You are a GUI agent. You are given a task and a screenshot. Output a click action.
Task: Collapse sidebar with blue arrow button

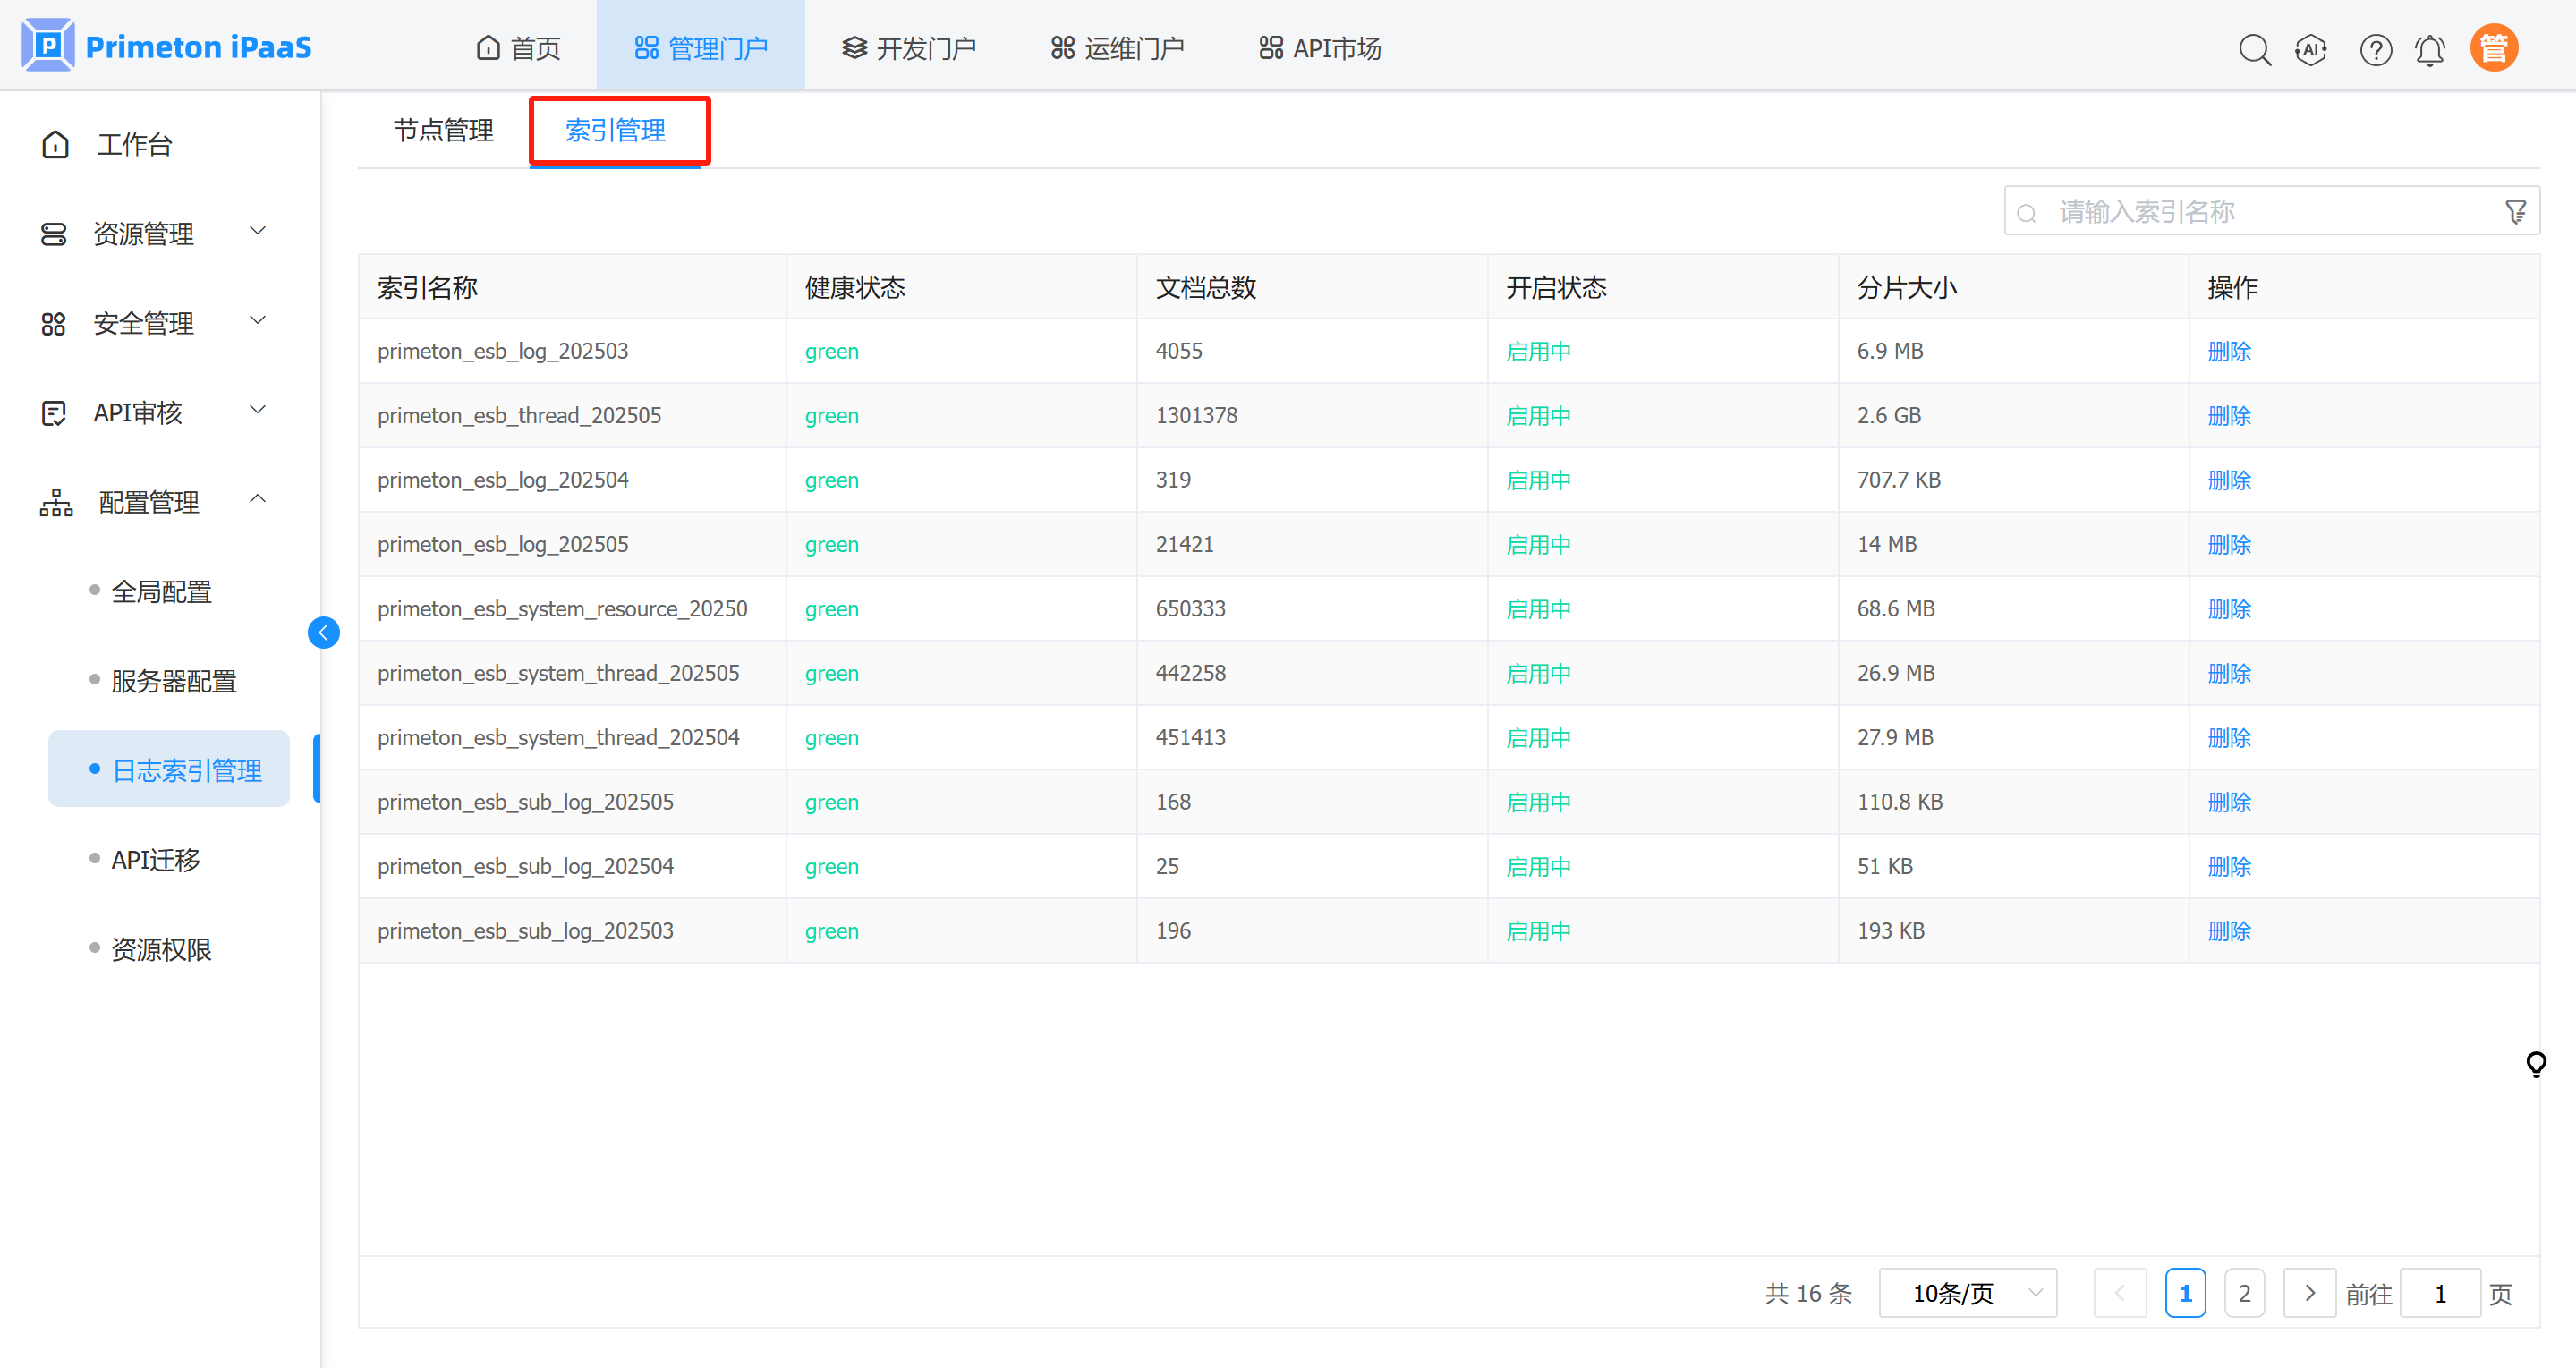323,632
